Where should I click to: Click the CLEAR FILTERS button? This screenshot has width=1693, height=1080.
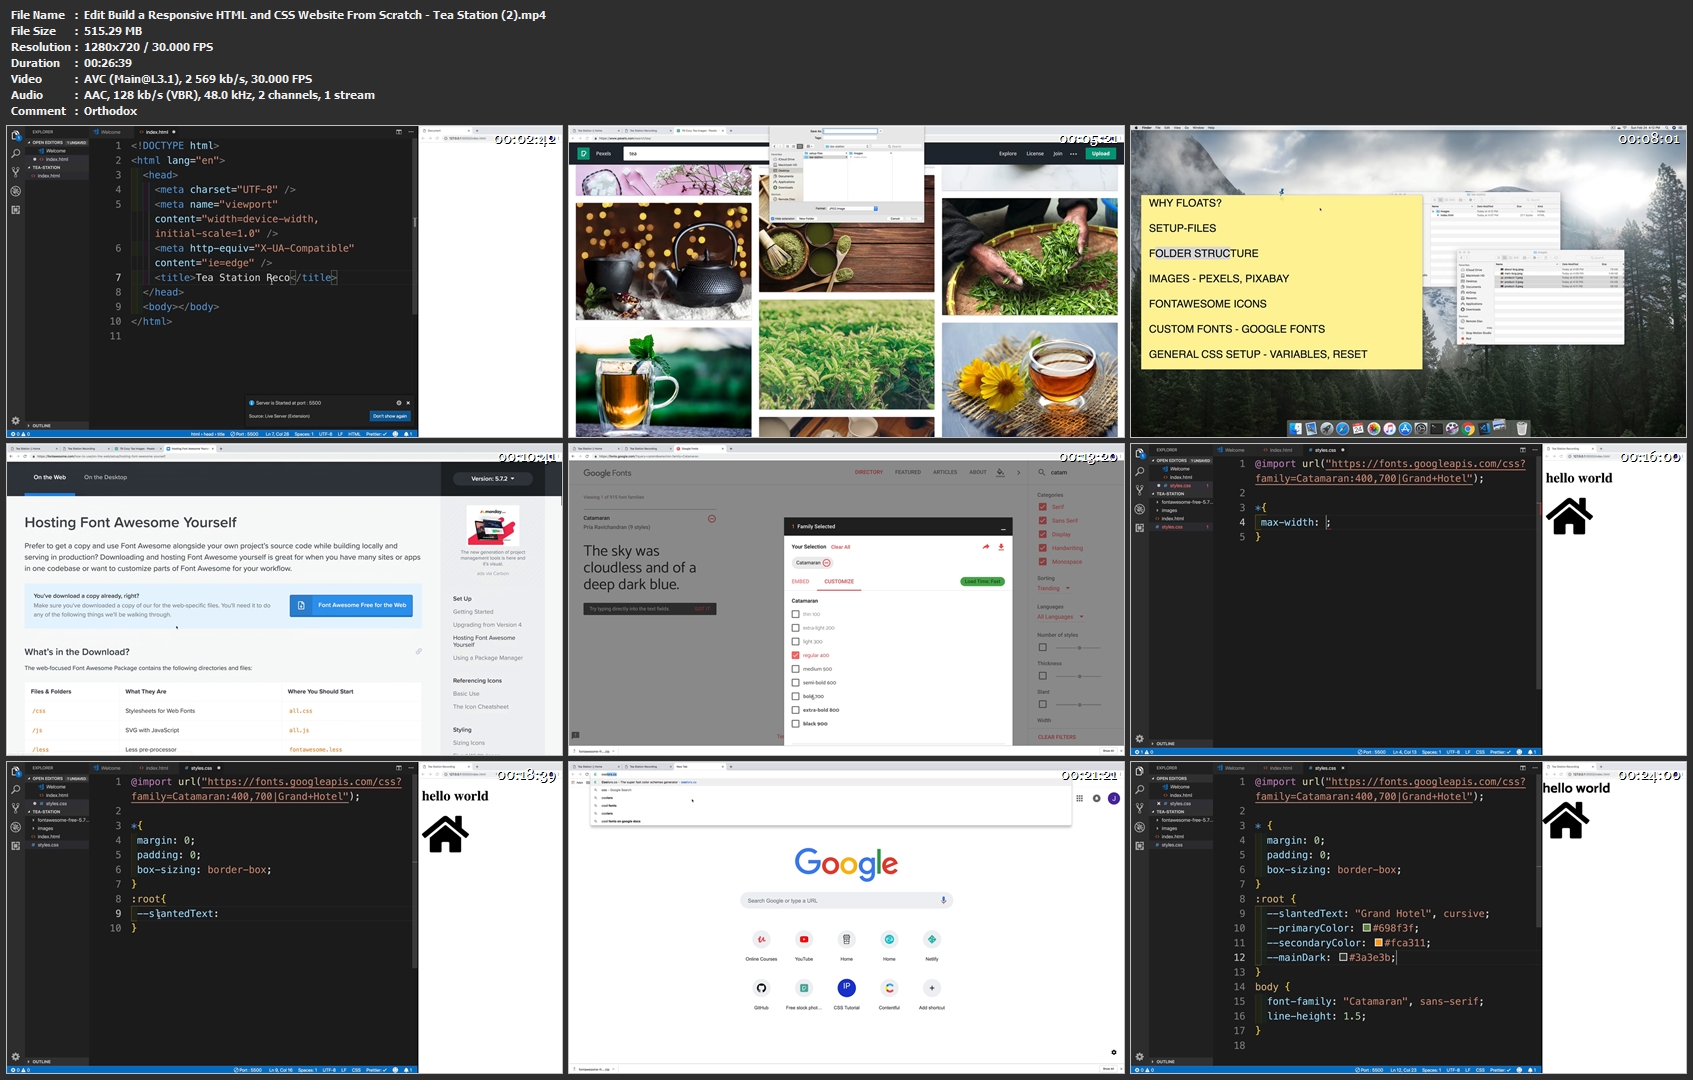tap(1057, 737)
